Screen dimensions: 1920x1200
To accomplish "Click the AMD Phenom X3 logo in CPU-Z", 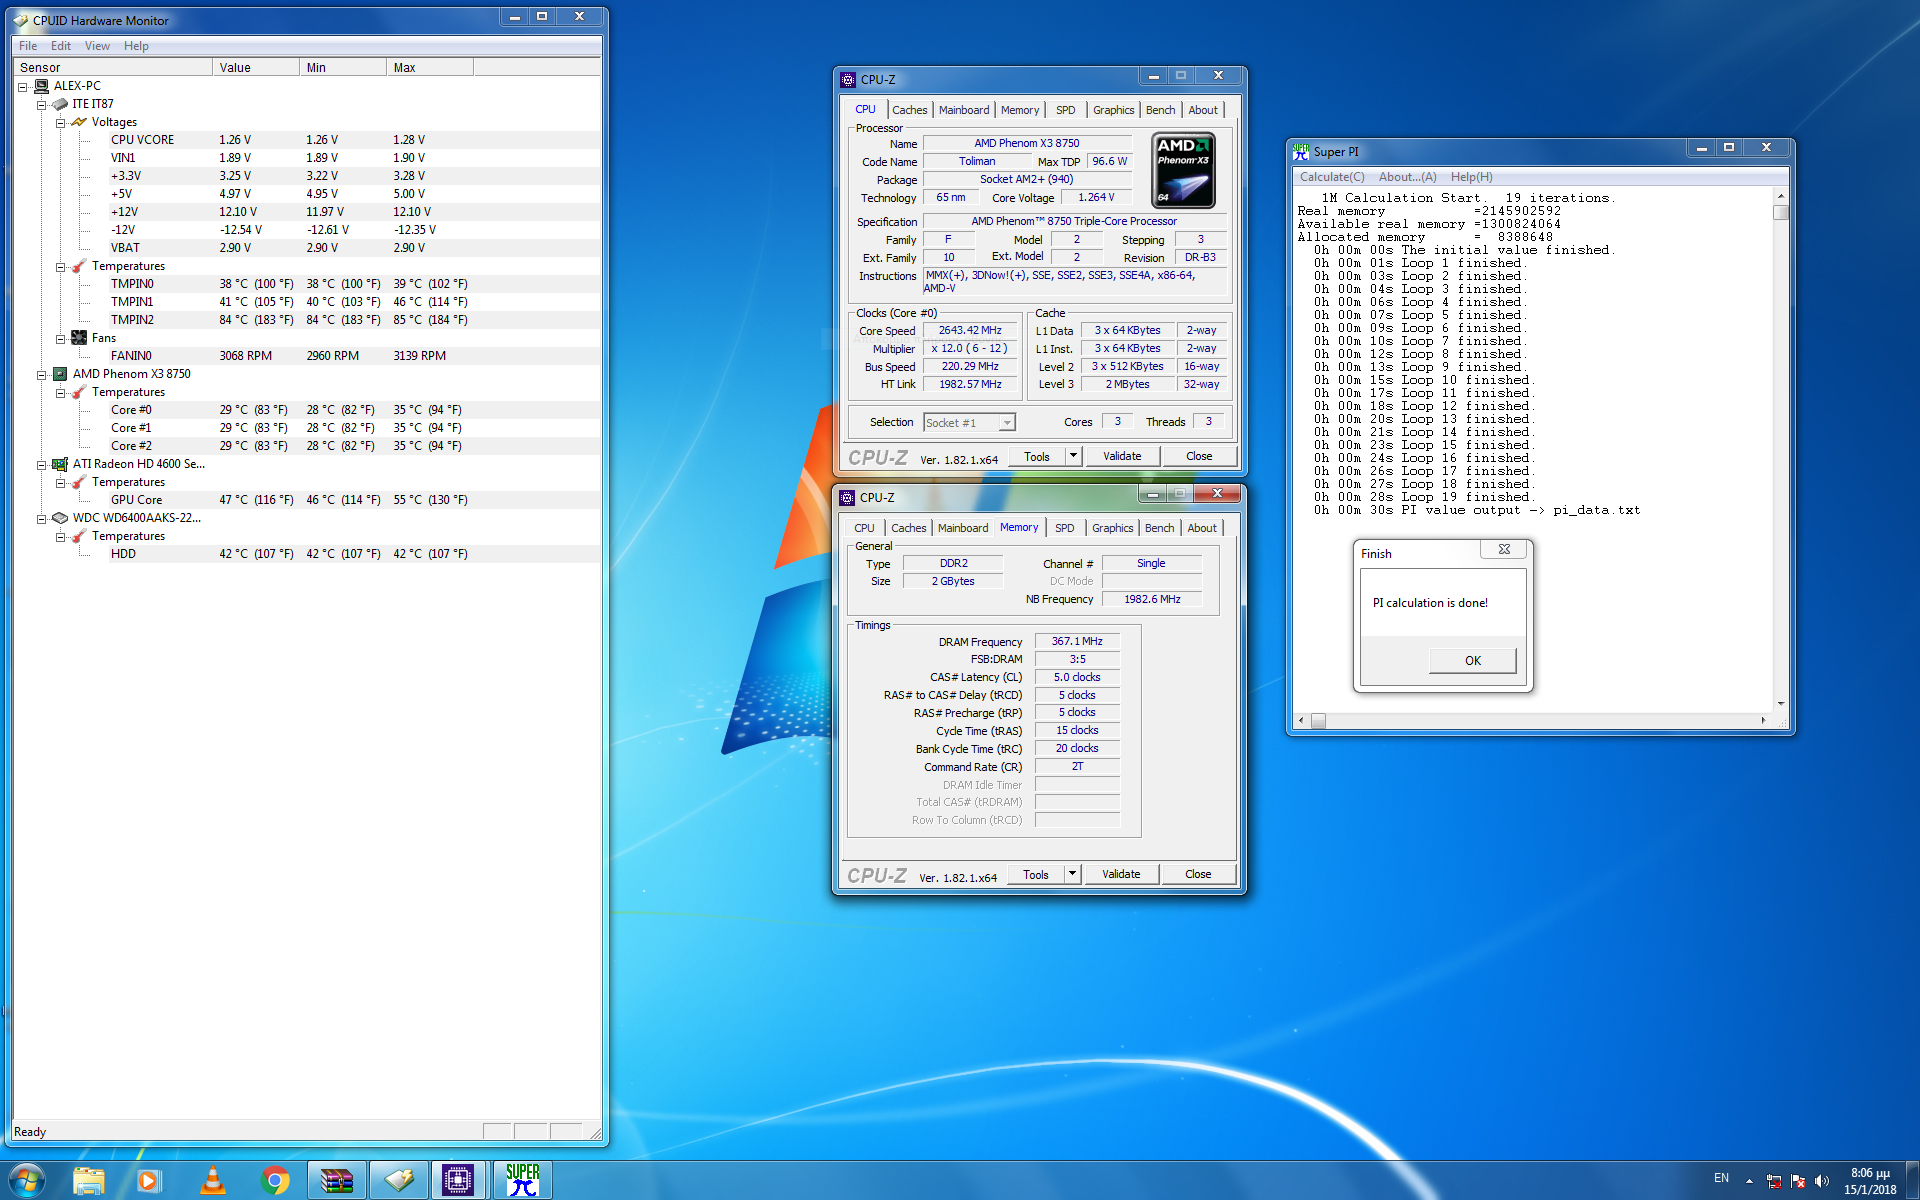I will [1184, 170].
